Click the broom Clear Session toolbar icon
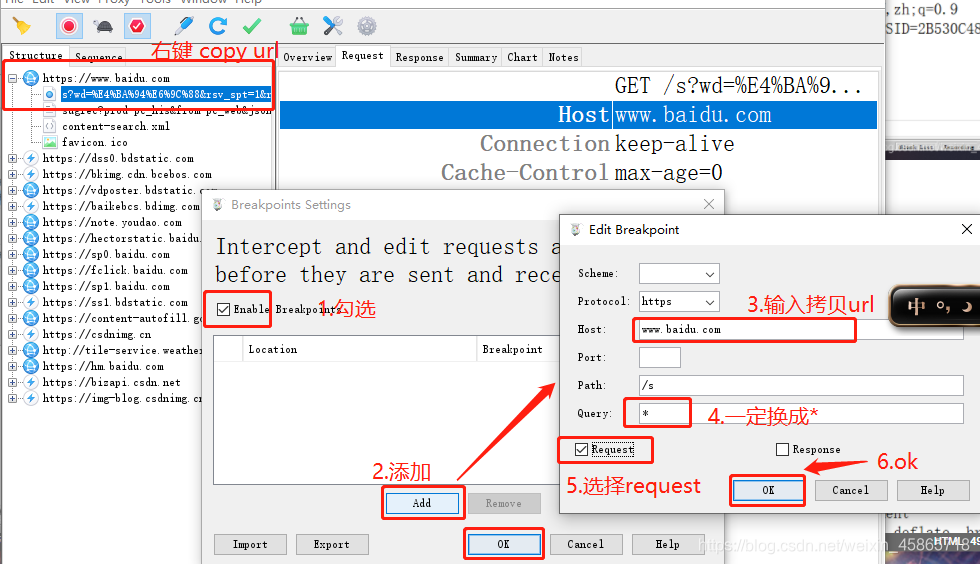 22,26
